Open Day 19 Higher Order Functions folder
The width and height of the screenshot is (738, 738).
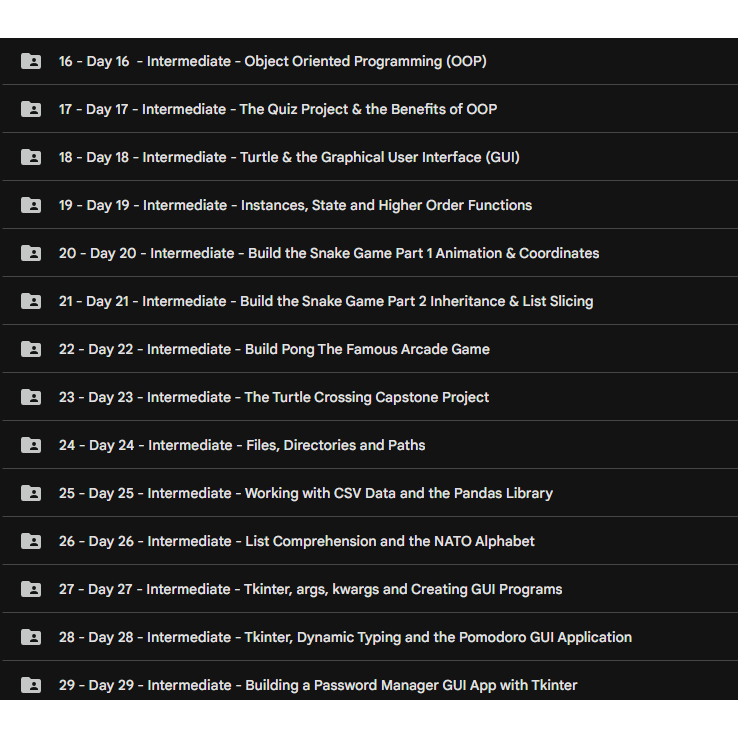click(x=295, y=205)
